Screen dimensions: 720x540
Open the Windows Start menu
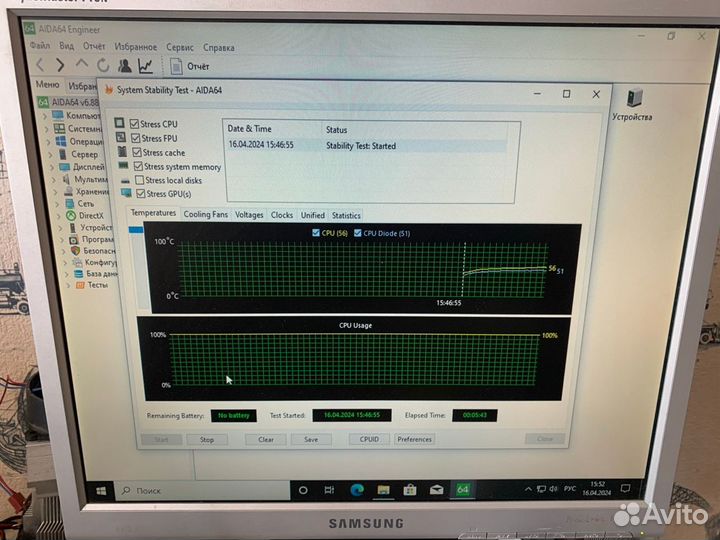tap(101, 490)
